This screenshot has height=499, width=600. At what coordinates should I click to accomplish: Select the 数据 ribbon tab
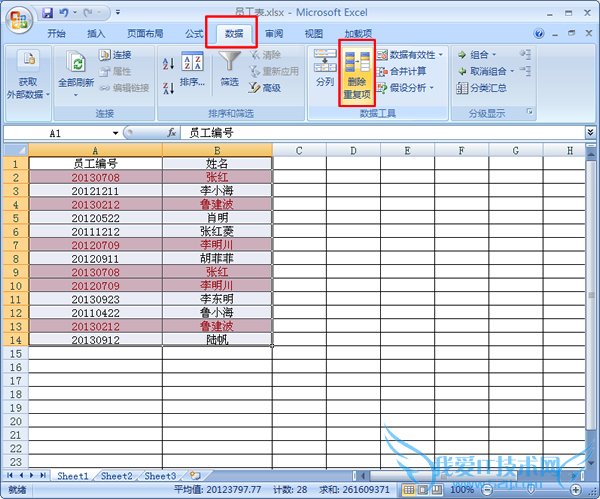pyautogui.click(x=234, y=34)
